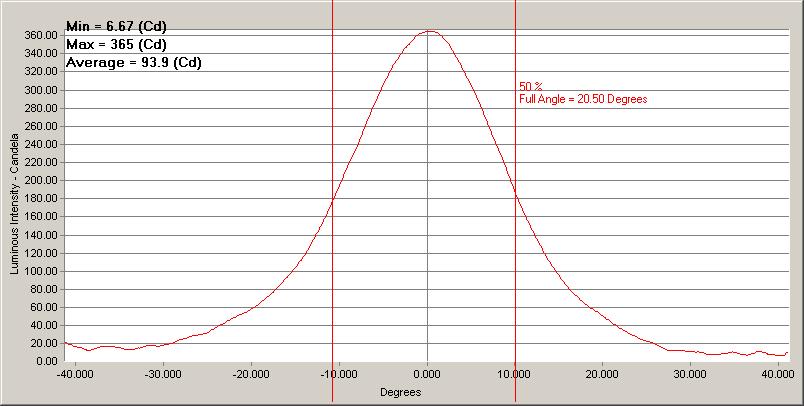Select the 20.000 x-axis tick label
The image size is (804, 406).
click(603, 374)
